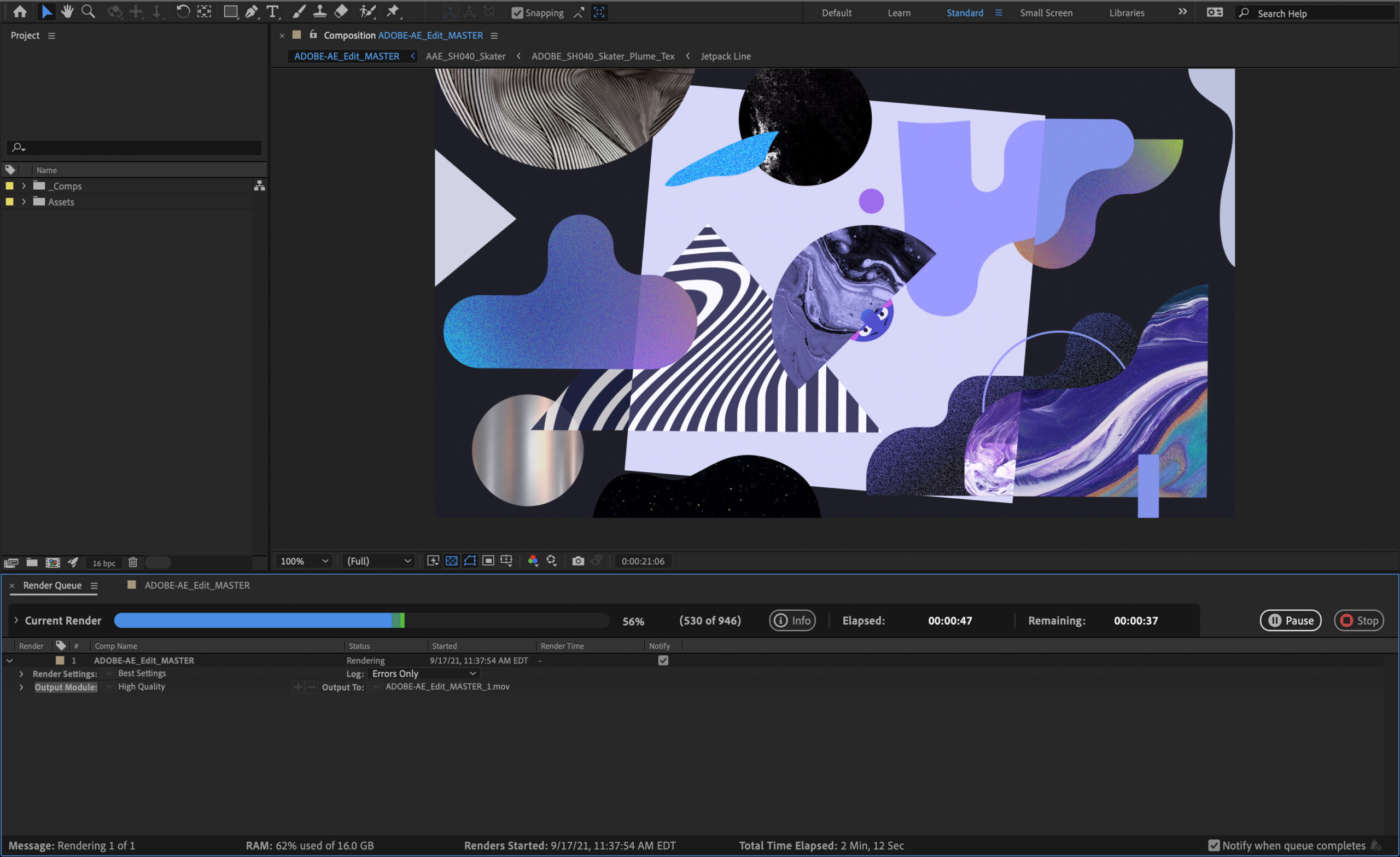Click the 16 bpc project depth indicator

pyautogui.click(x=102, y=562)
